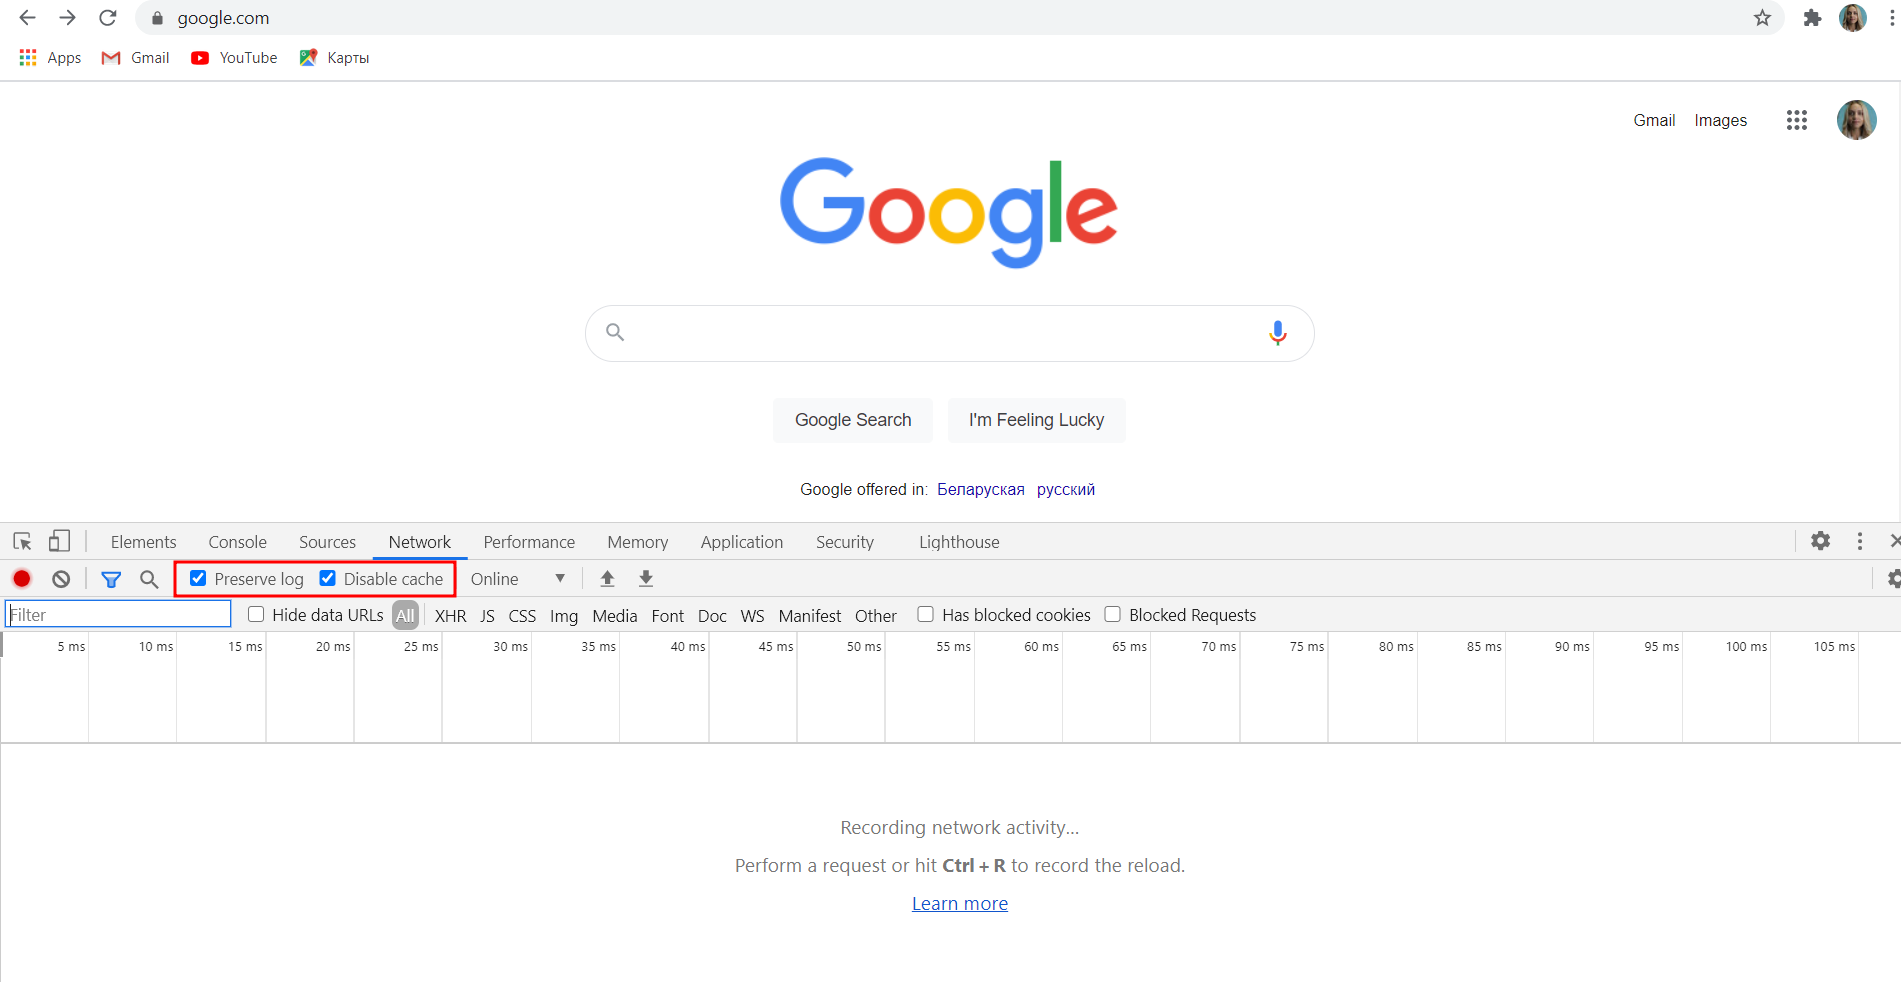1901x982 pixels.
Task: Switch to the Lighthouse tab
Action: coord(959,542)
